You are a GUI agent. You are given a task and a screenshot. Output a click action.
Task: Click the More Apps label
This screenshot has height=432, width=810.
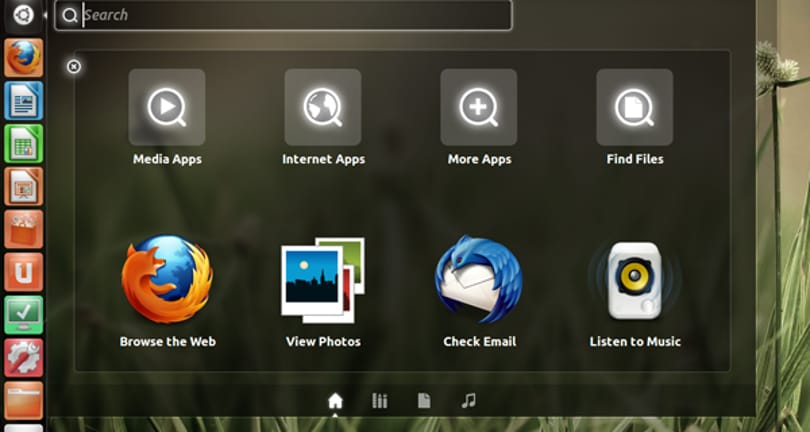click(479, 159)
